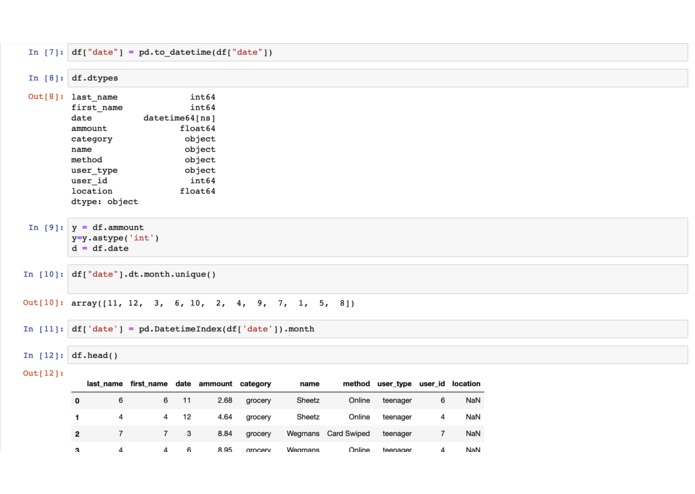Click row index 0 in dataframe table

tap(77, 401)
